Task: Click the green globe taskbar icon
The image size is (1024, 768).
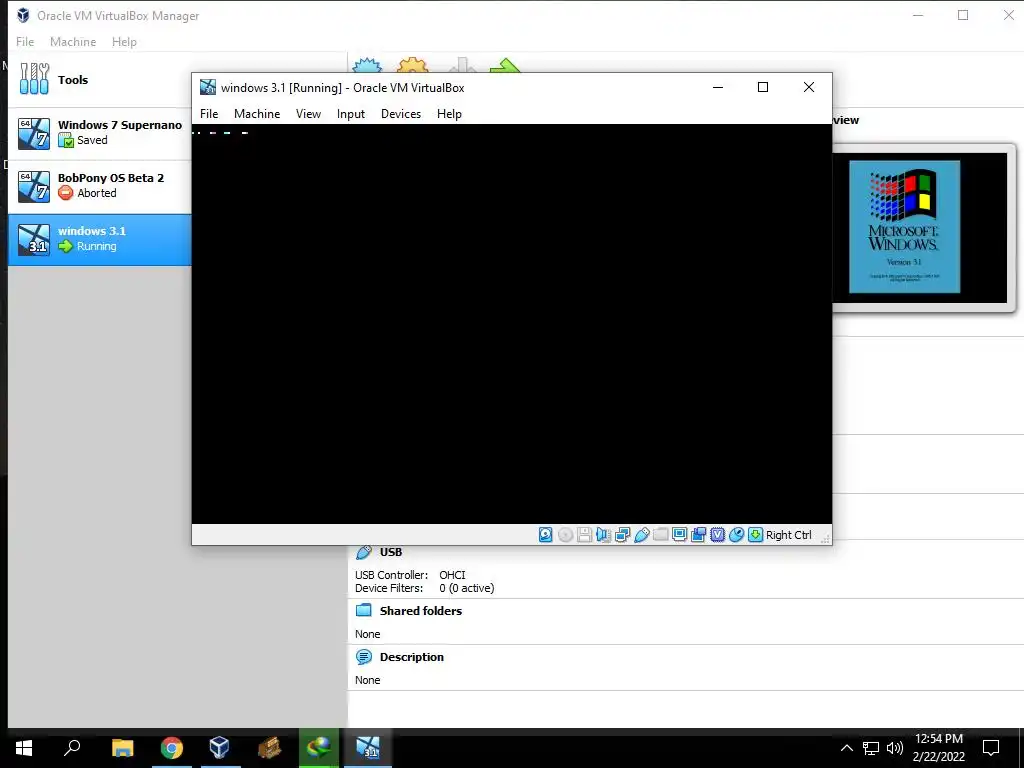Action: click(x=319, y=748)
